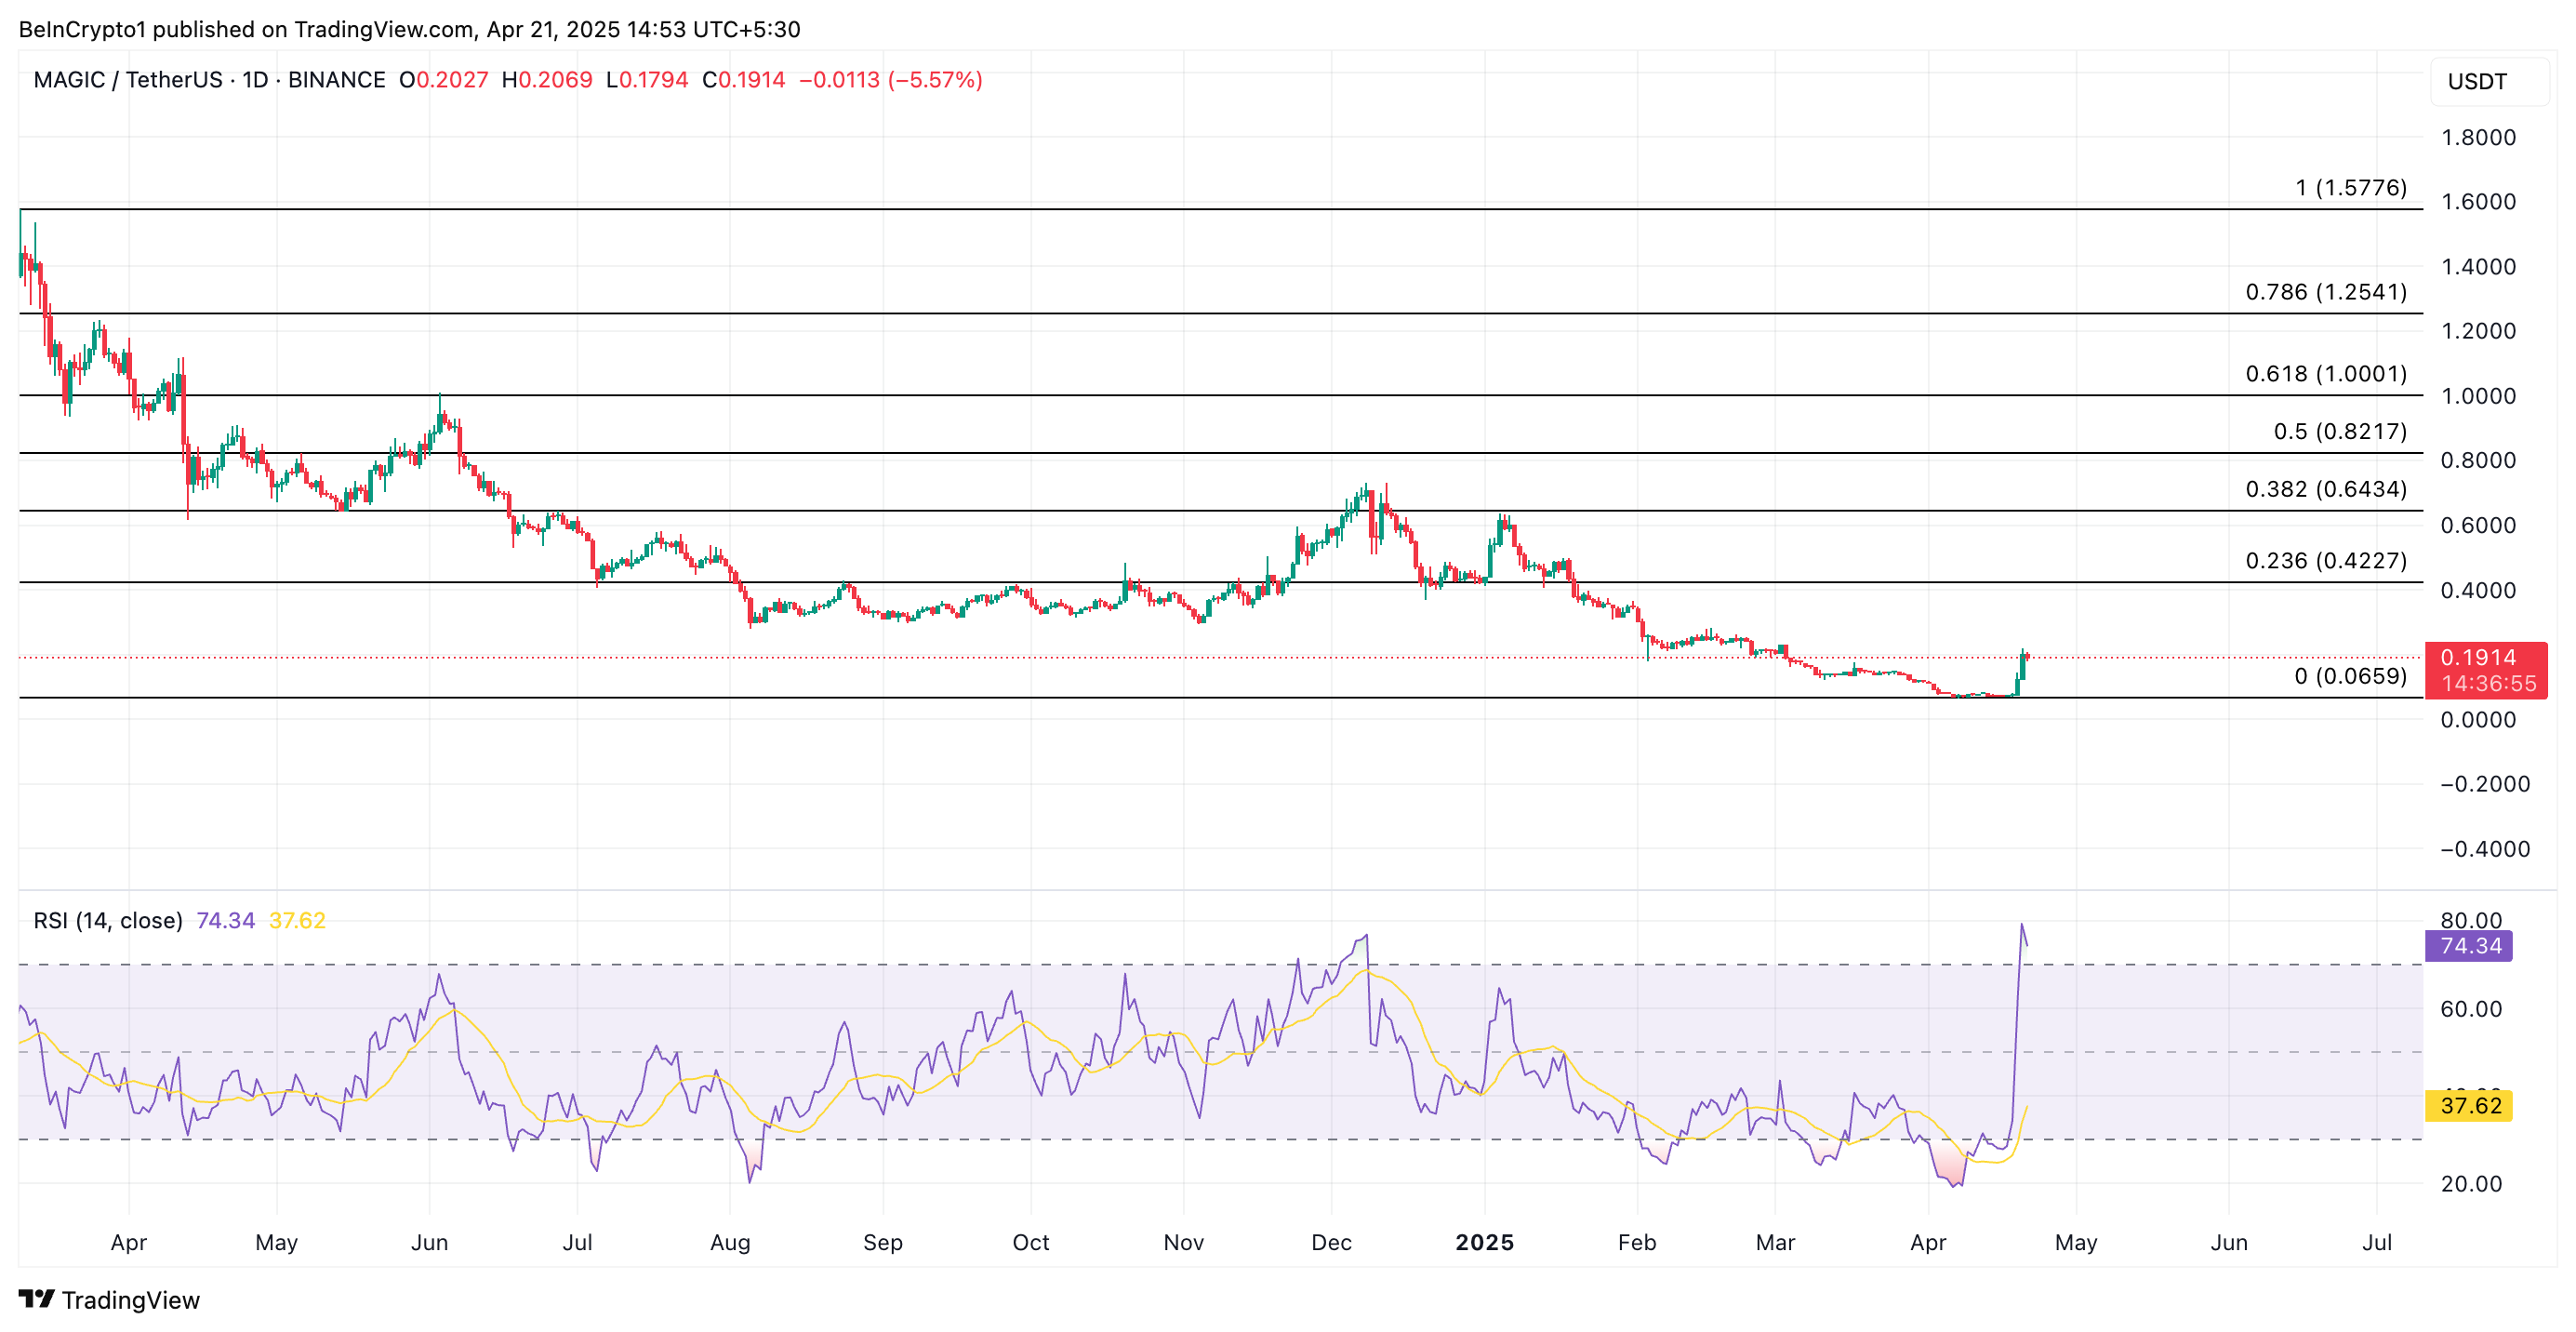This screenshot has height=1332, width=2576.
Task: Click the 2025 year label on time axis
Action: click(x=1484, y=1242)
